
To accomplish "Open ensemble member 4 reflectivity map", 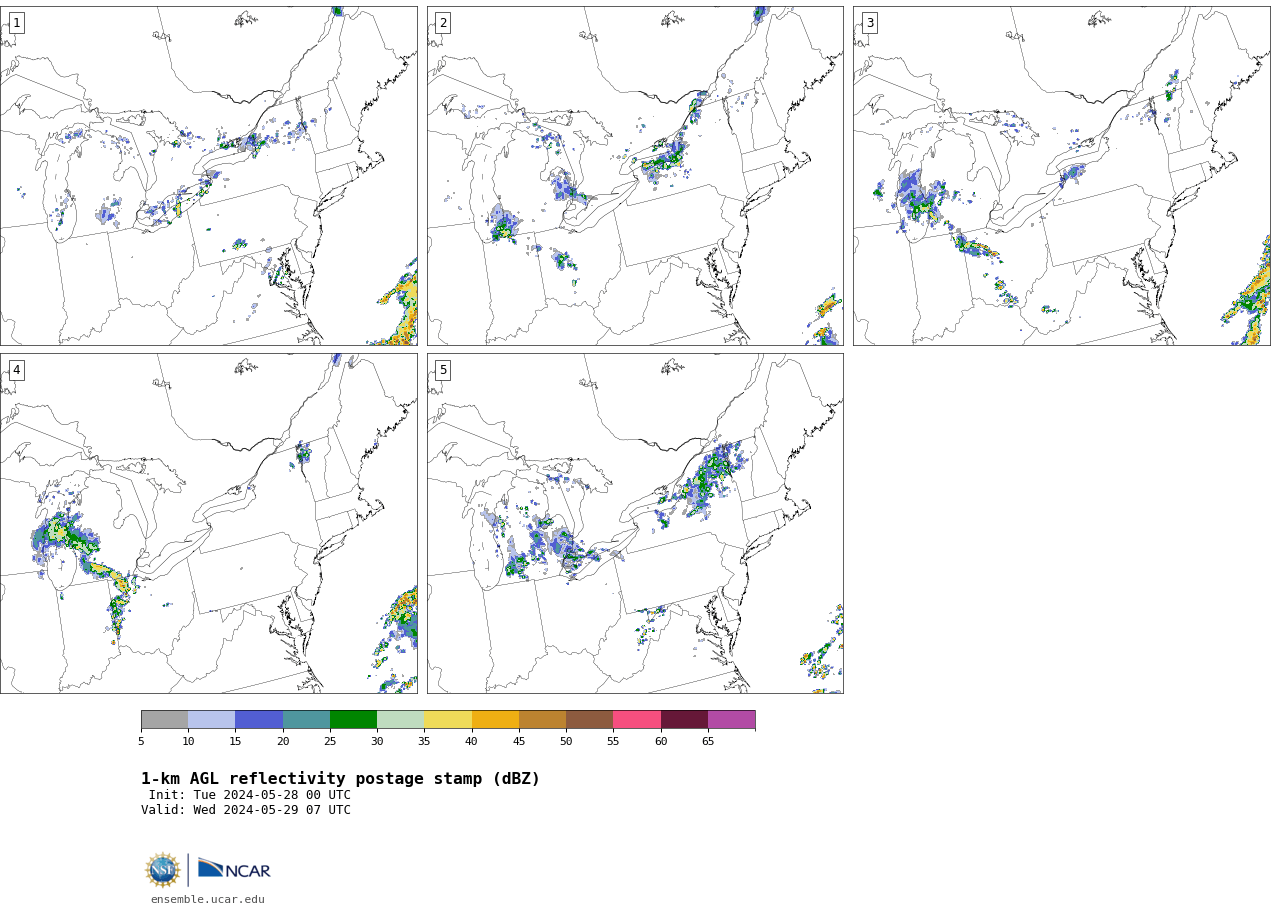I will (x=209, y=523).
